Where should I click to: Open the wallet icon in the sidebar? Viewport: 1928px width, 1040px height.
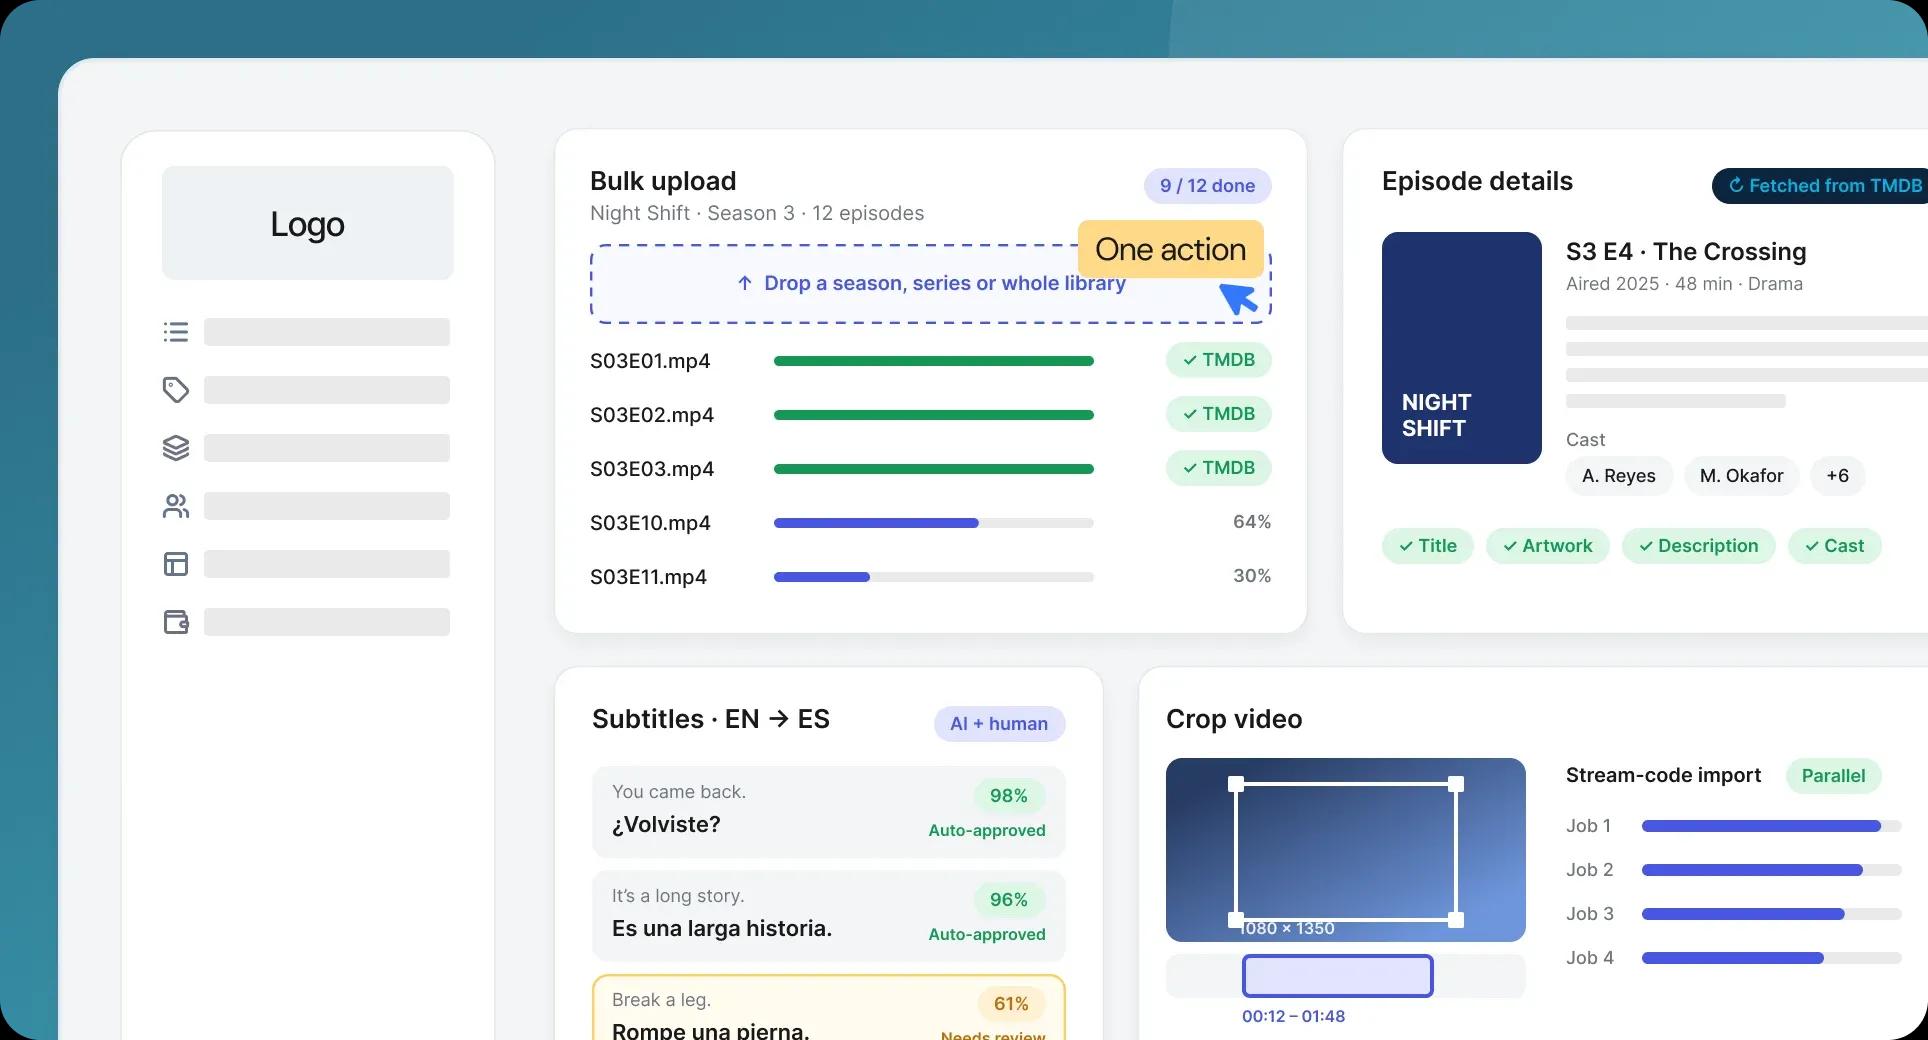click(x=176, y=622)
